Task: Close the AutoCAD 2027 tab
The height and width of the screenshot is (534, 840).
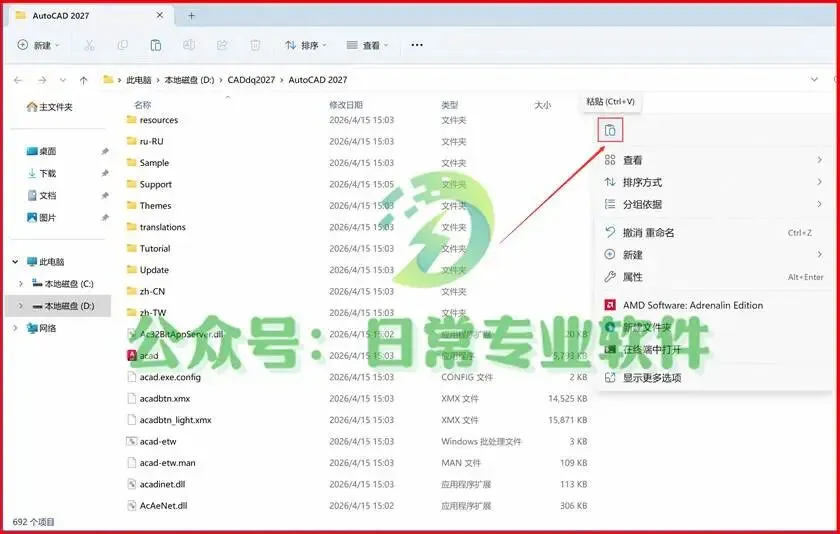Action: (x=160, y=16)
